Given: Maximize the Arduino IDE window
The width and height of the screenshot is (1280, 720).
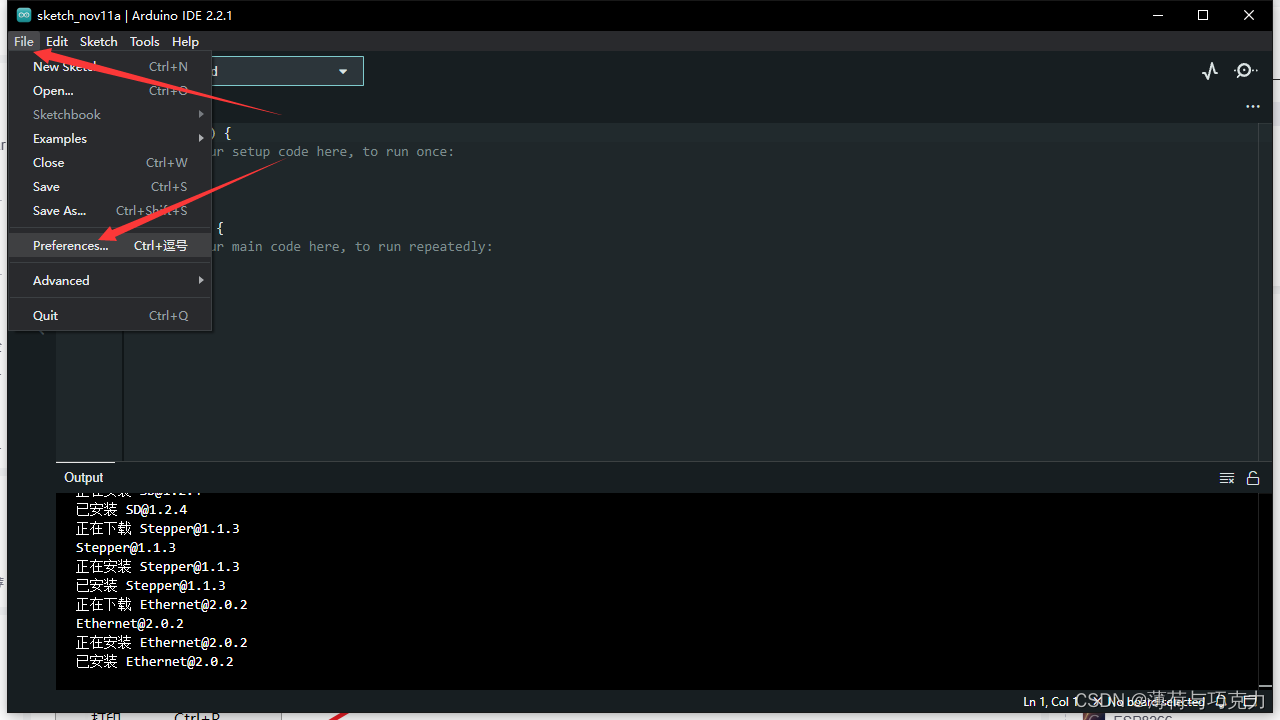Looking at the screenshot, I should [1203, 15].
